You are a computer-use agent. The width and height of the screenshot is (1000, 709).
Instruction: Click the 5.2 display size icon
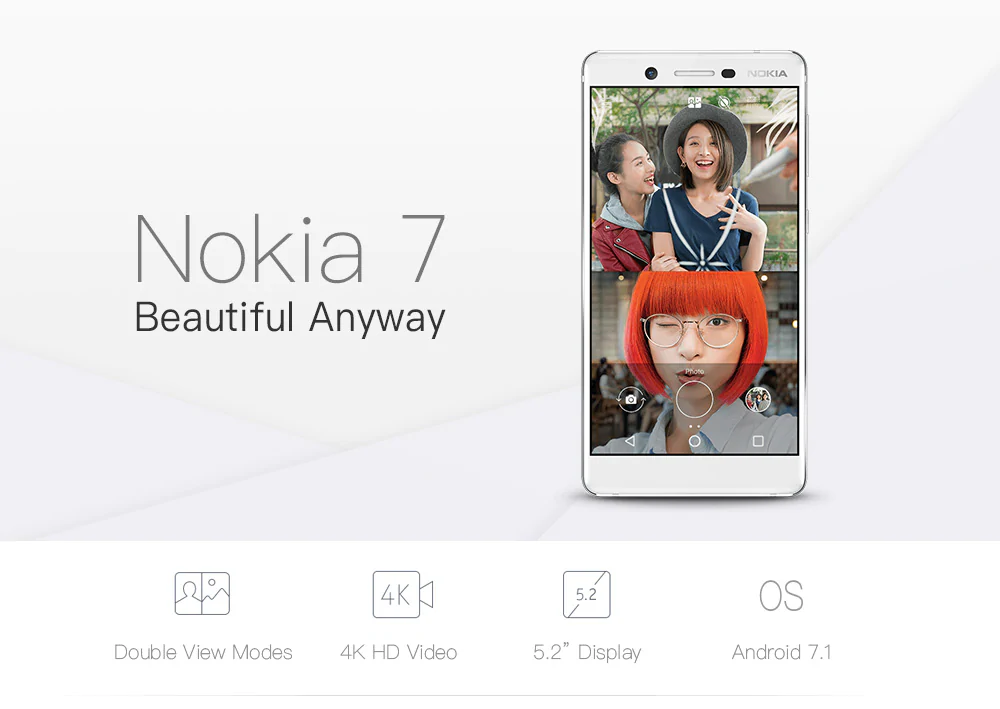pos(587,594)
